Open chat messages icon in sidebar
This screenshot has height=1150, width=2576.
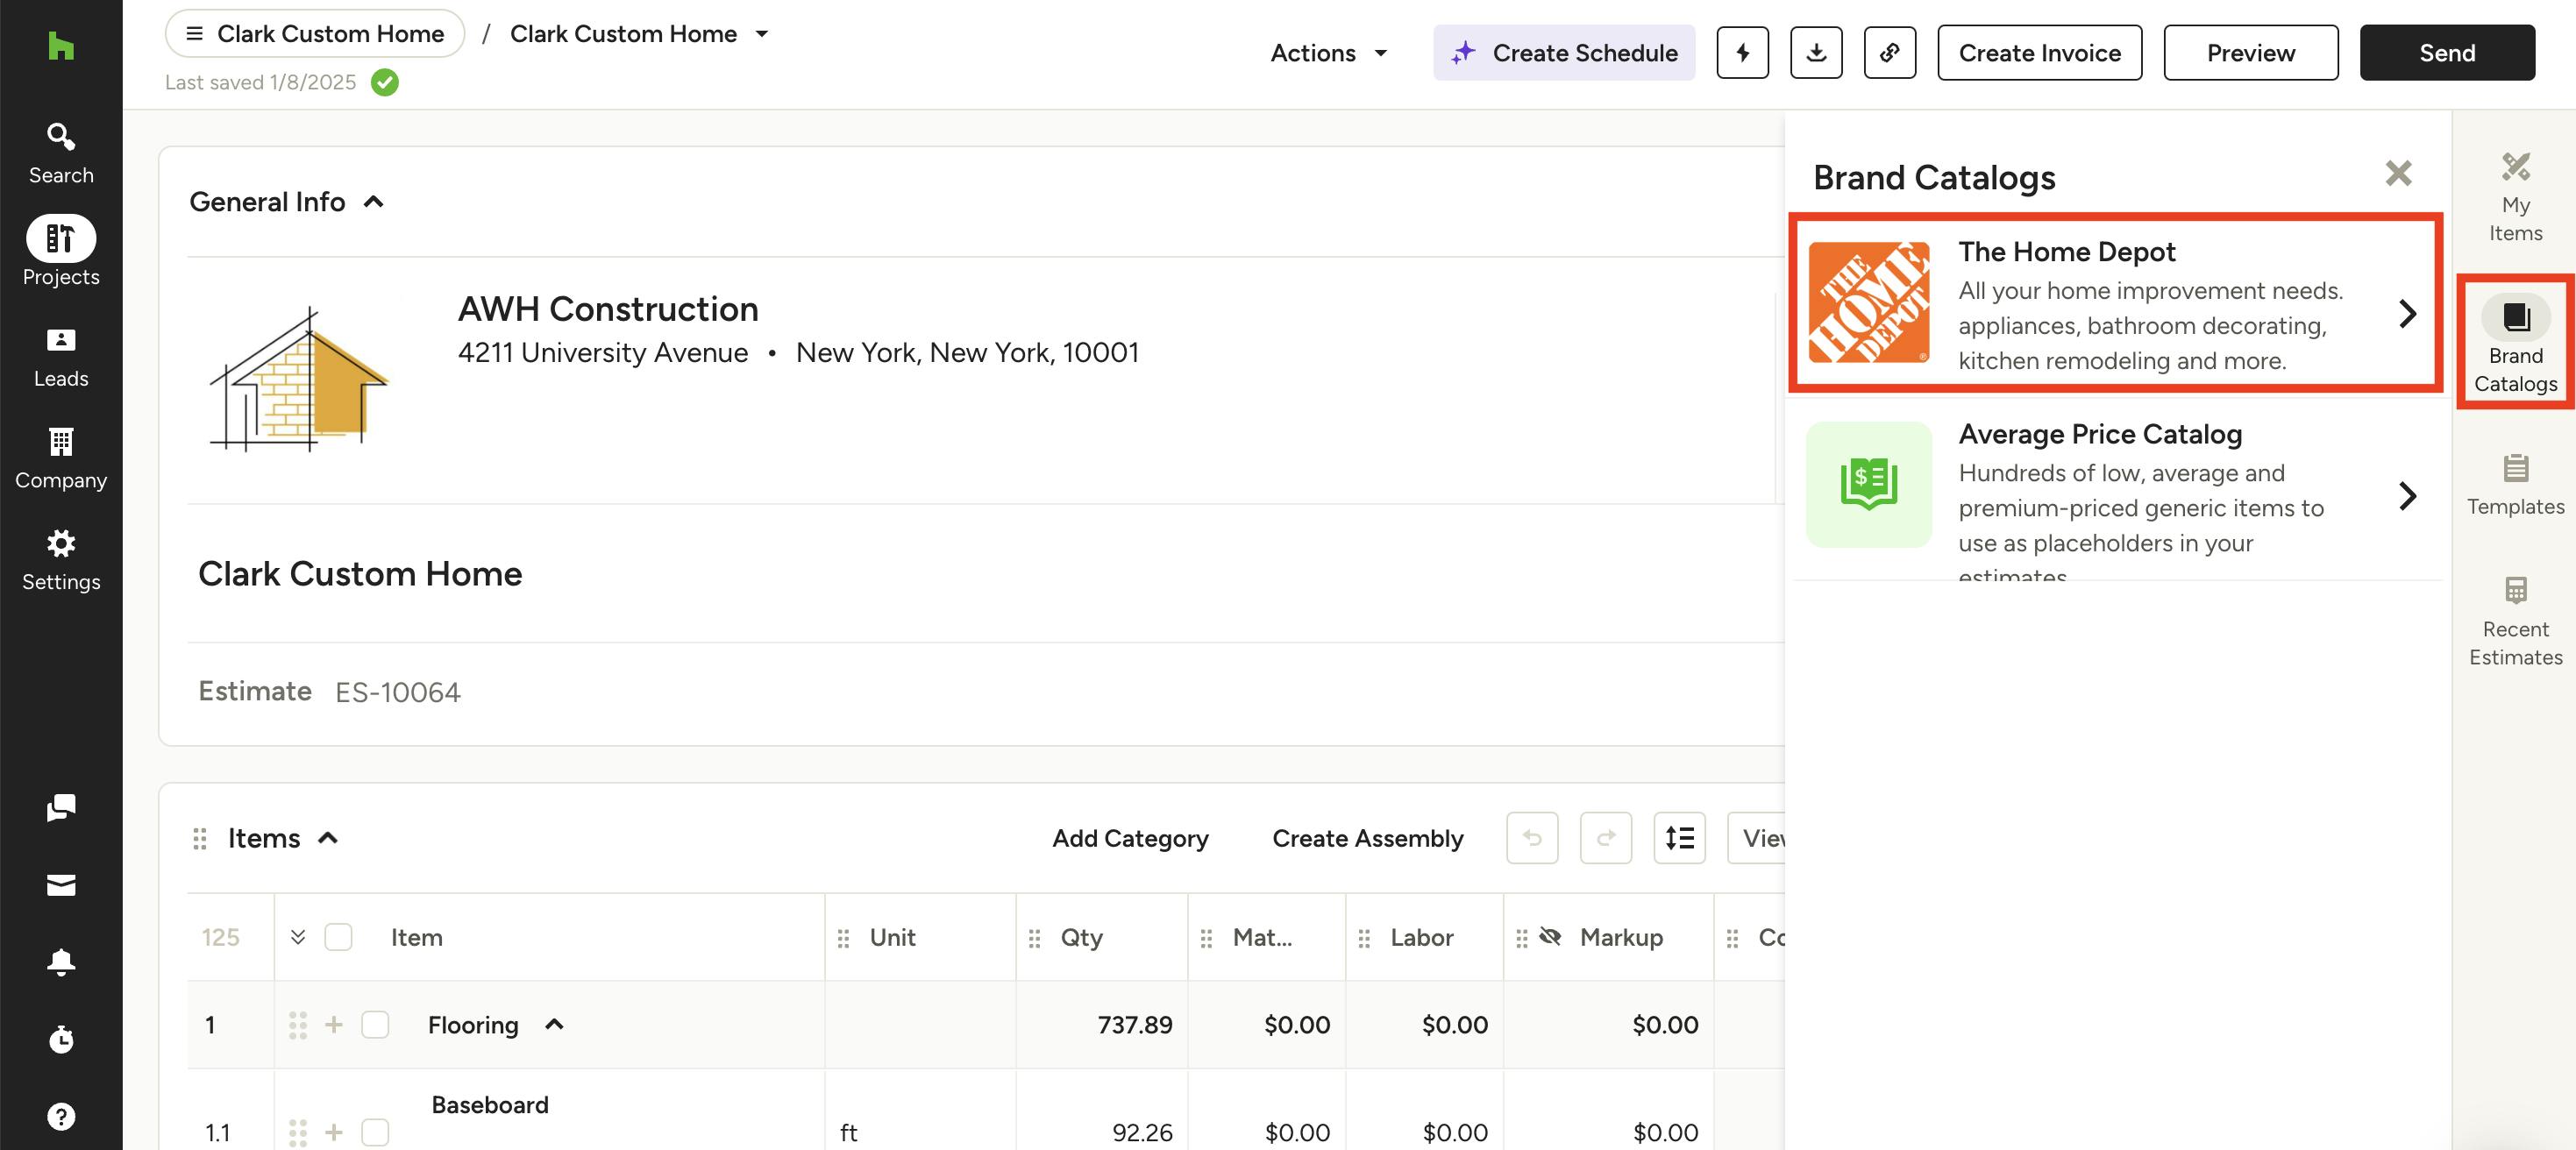[61, 807]
